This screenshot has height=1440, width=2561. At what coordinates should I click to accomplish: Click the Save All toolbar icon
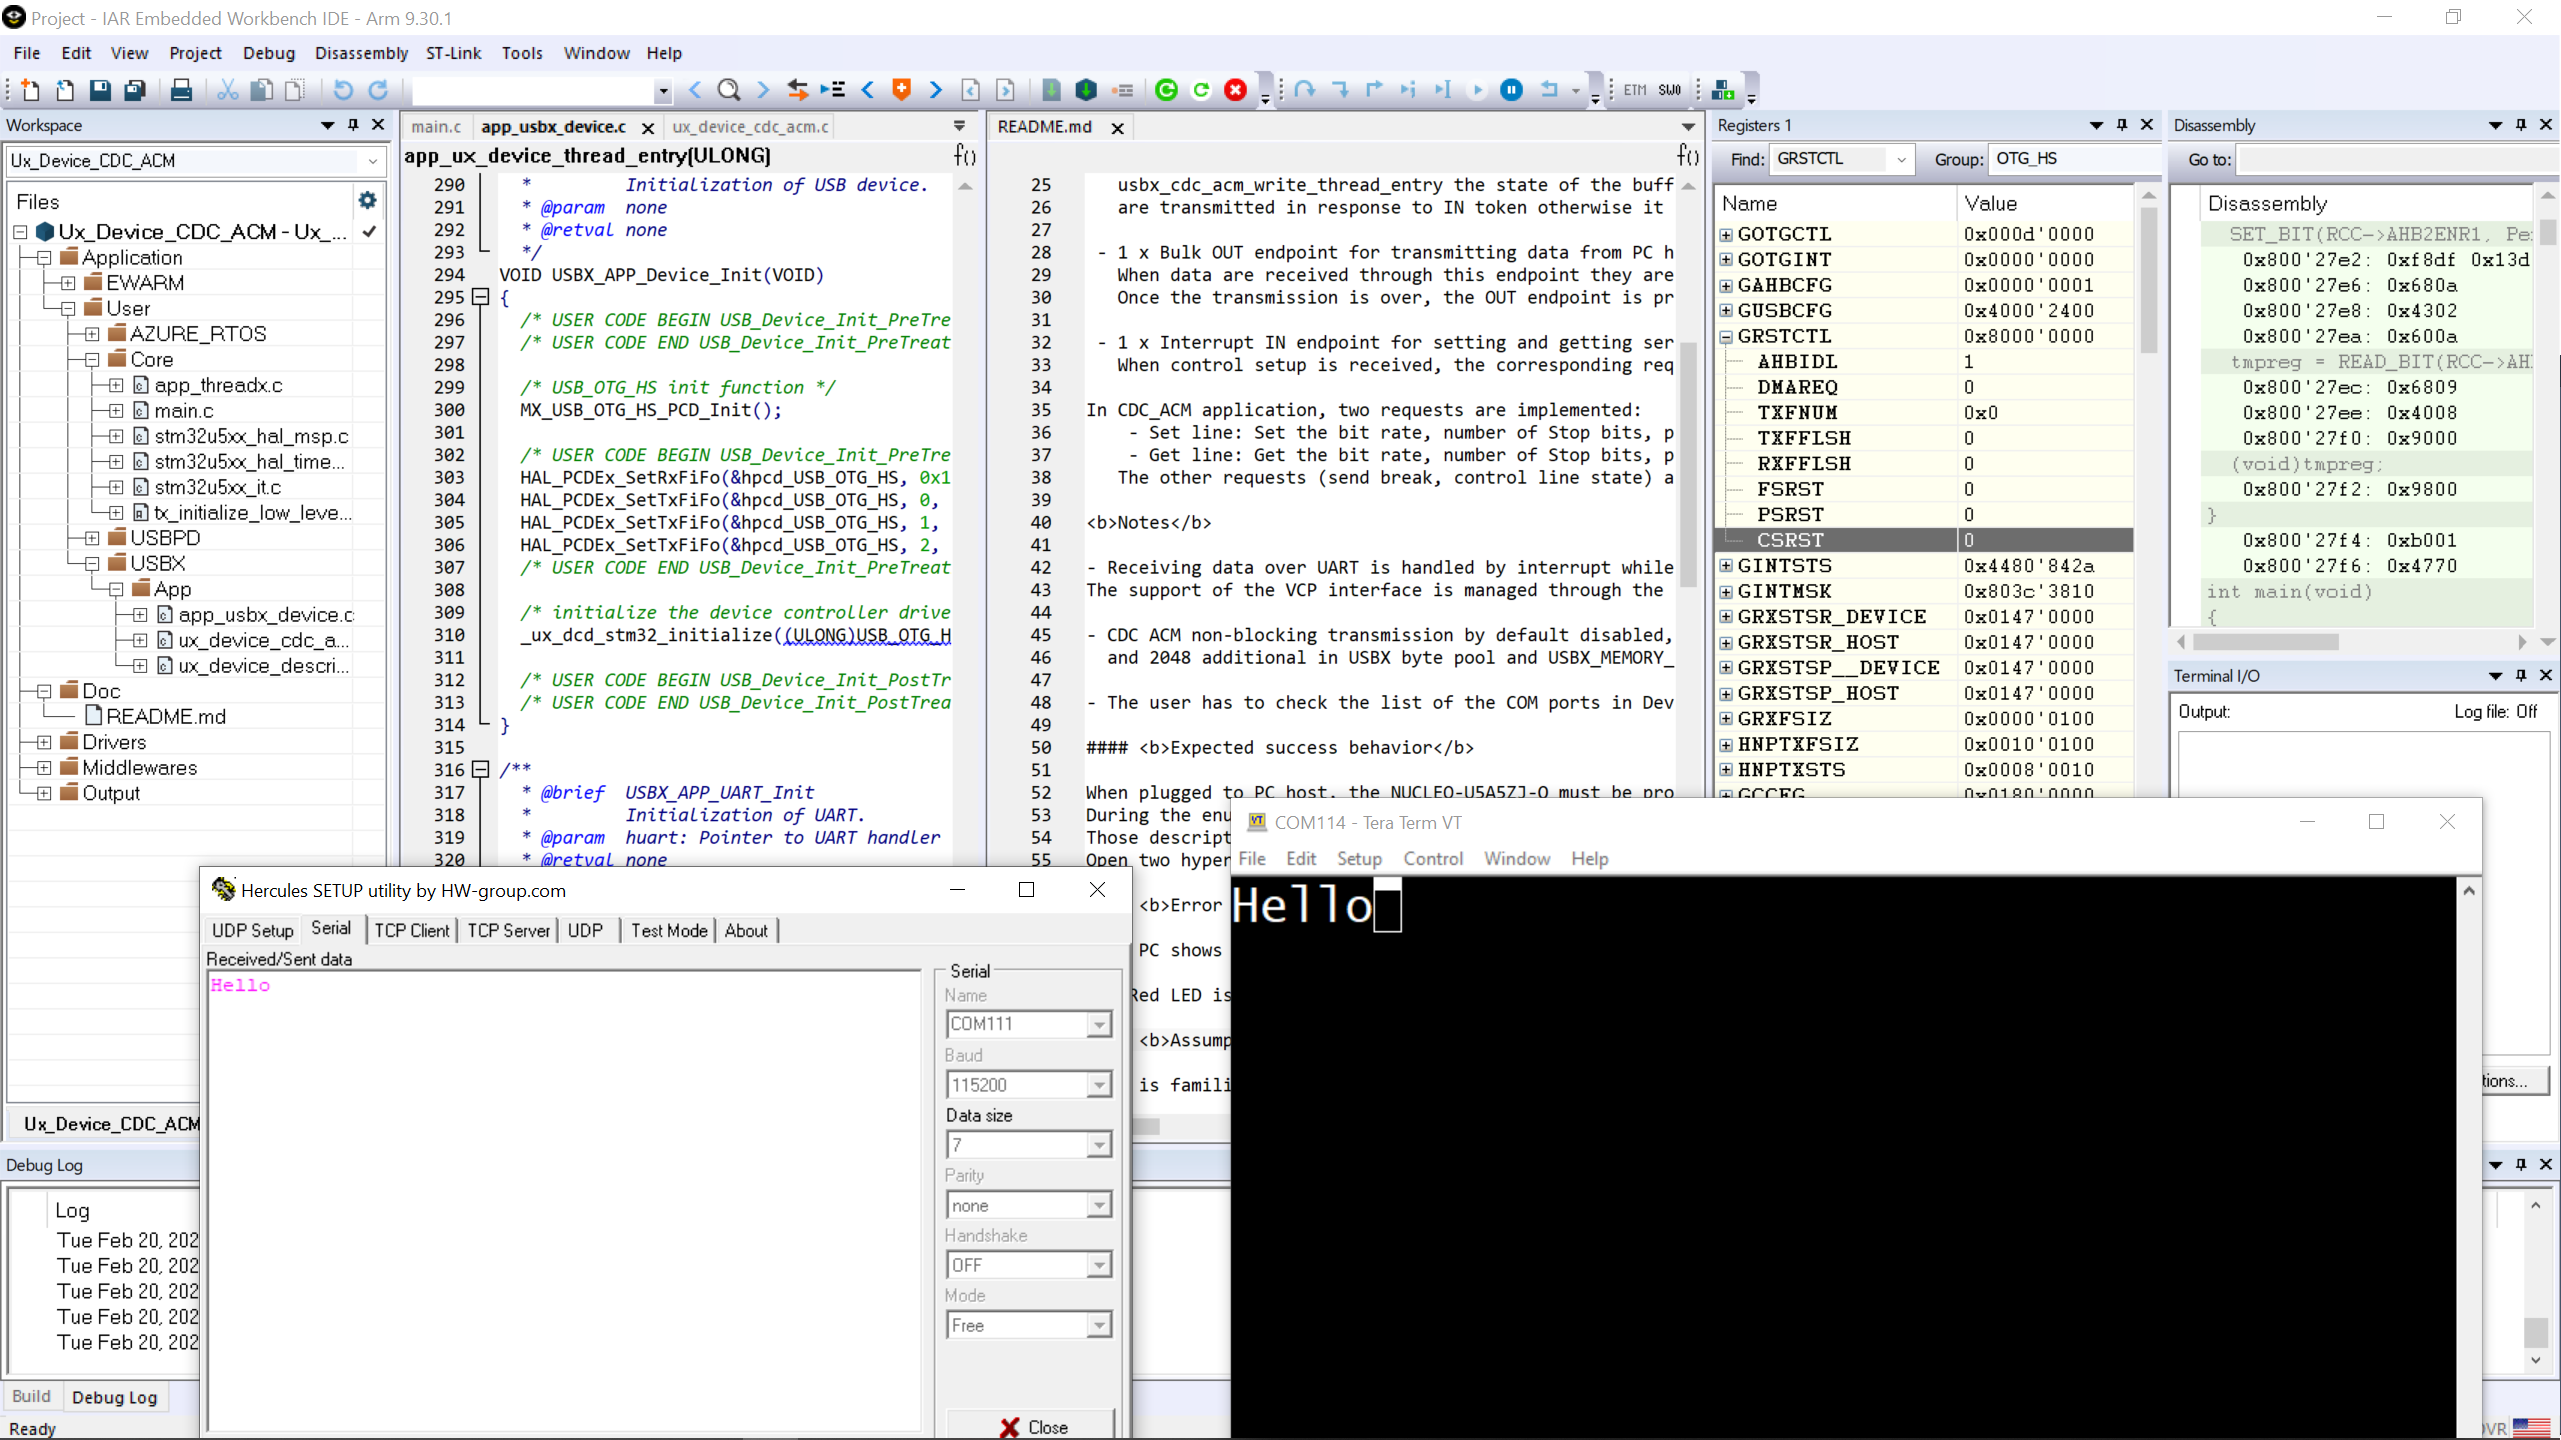pyautogui.click(x=135, y=90)
